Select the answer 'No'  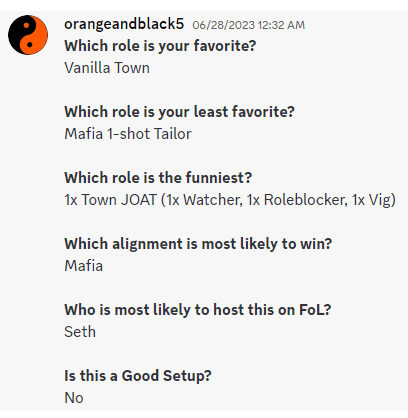74,398
